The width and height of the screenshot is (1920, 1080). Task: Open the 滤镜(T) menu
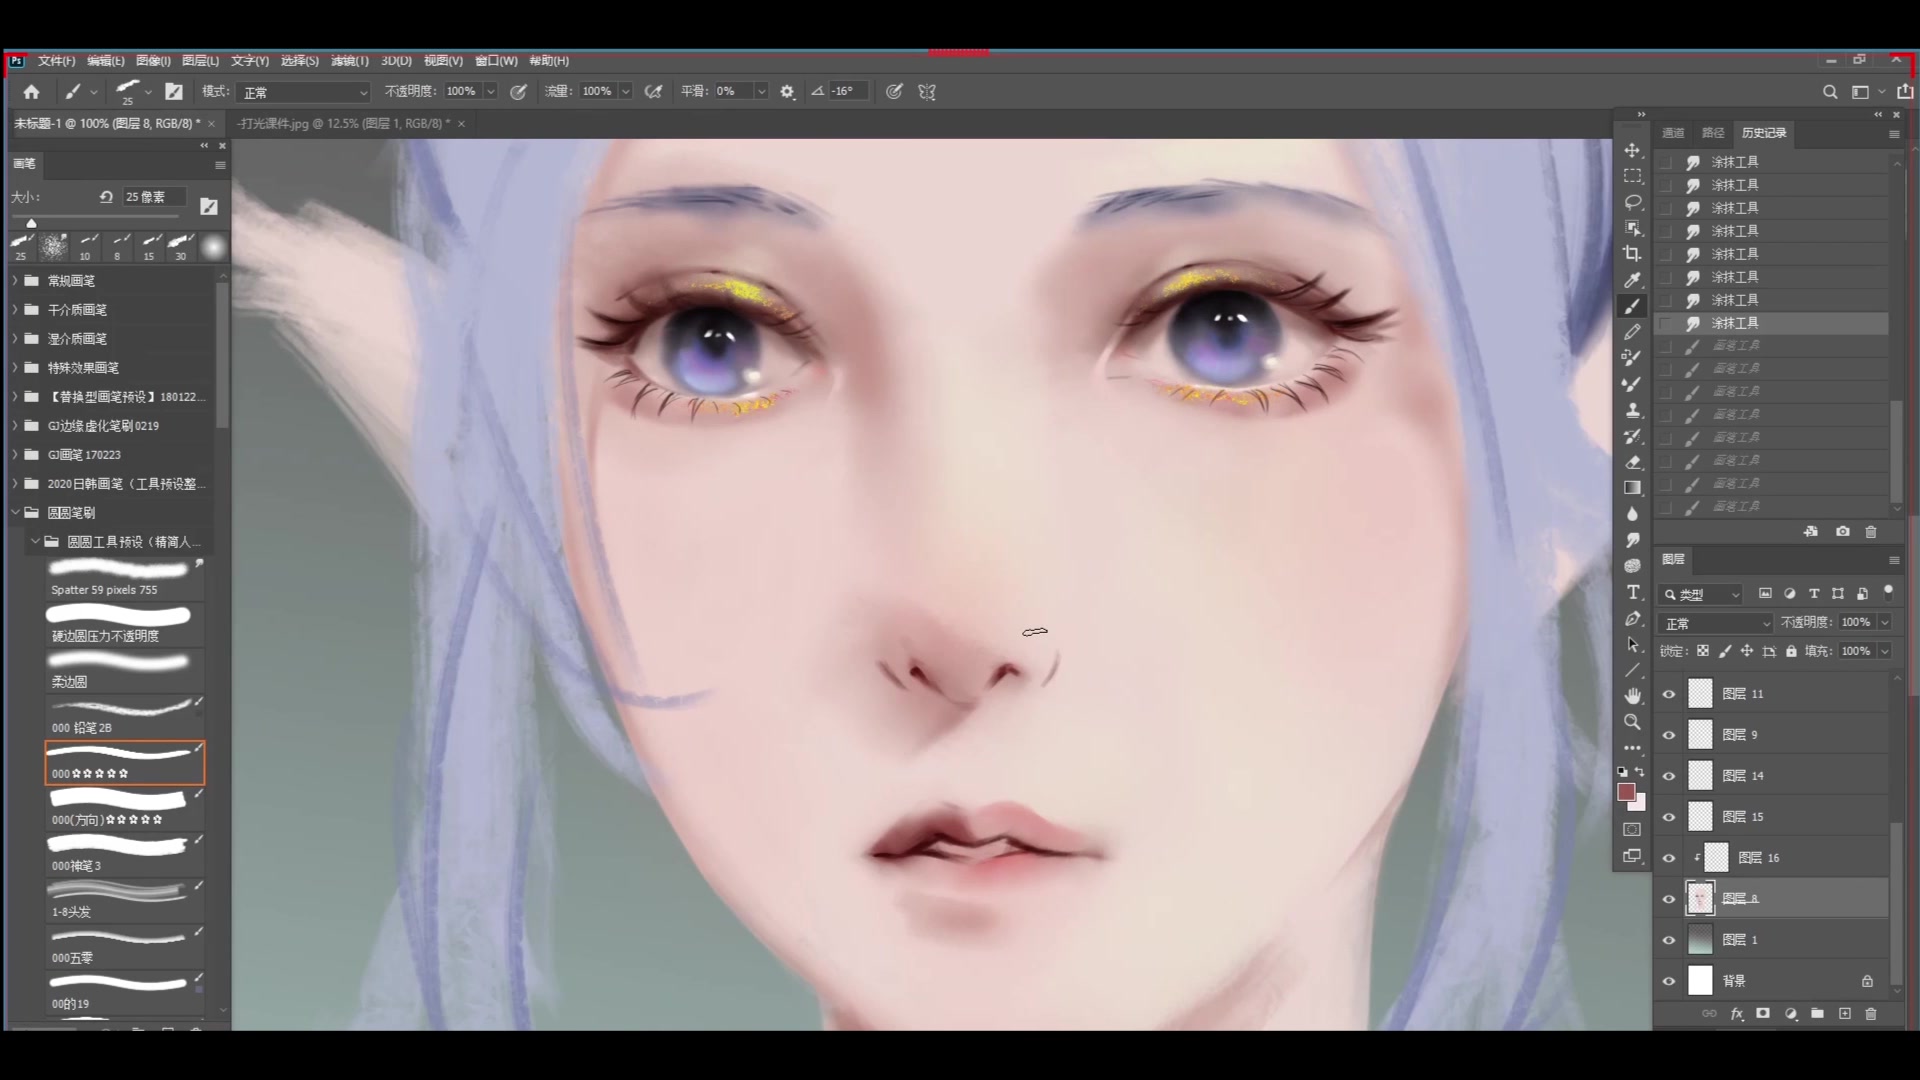coord(350,61)
